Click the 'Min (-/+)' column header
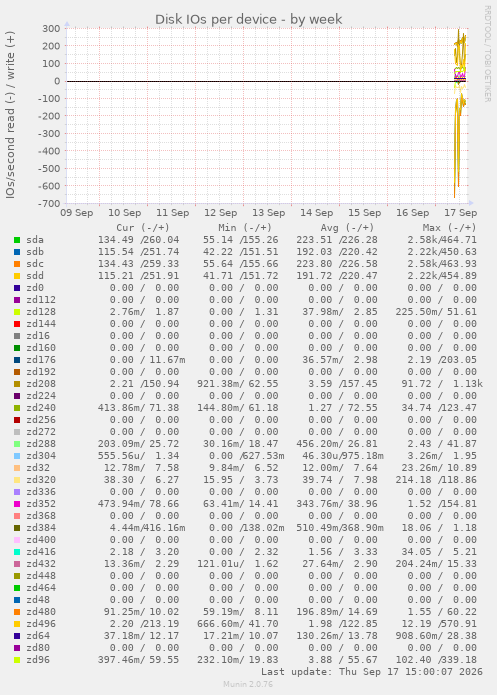Image resolution: width=497 pixels, height=695 pixels. point(245,227)
